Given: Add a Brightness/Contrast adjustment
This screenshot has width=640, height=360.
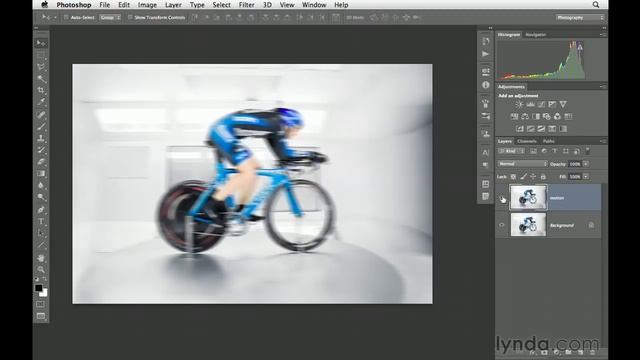Looking at the screenshot, I should tap(519, 104).
